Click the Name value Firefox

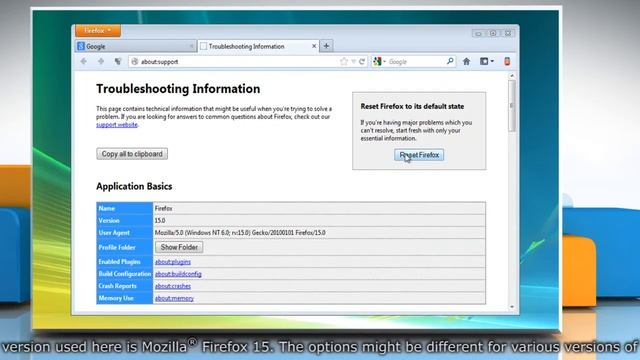(163, 209)
